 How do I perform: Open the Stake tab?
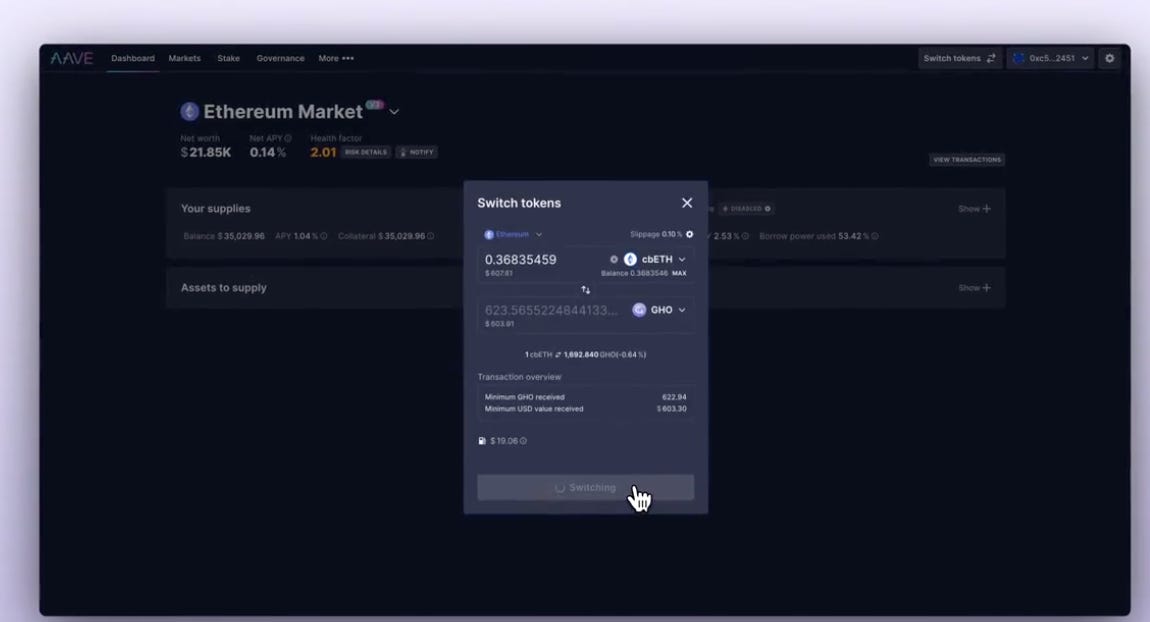coord(228,59)
